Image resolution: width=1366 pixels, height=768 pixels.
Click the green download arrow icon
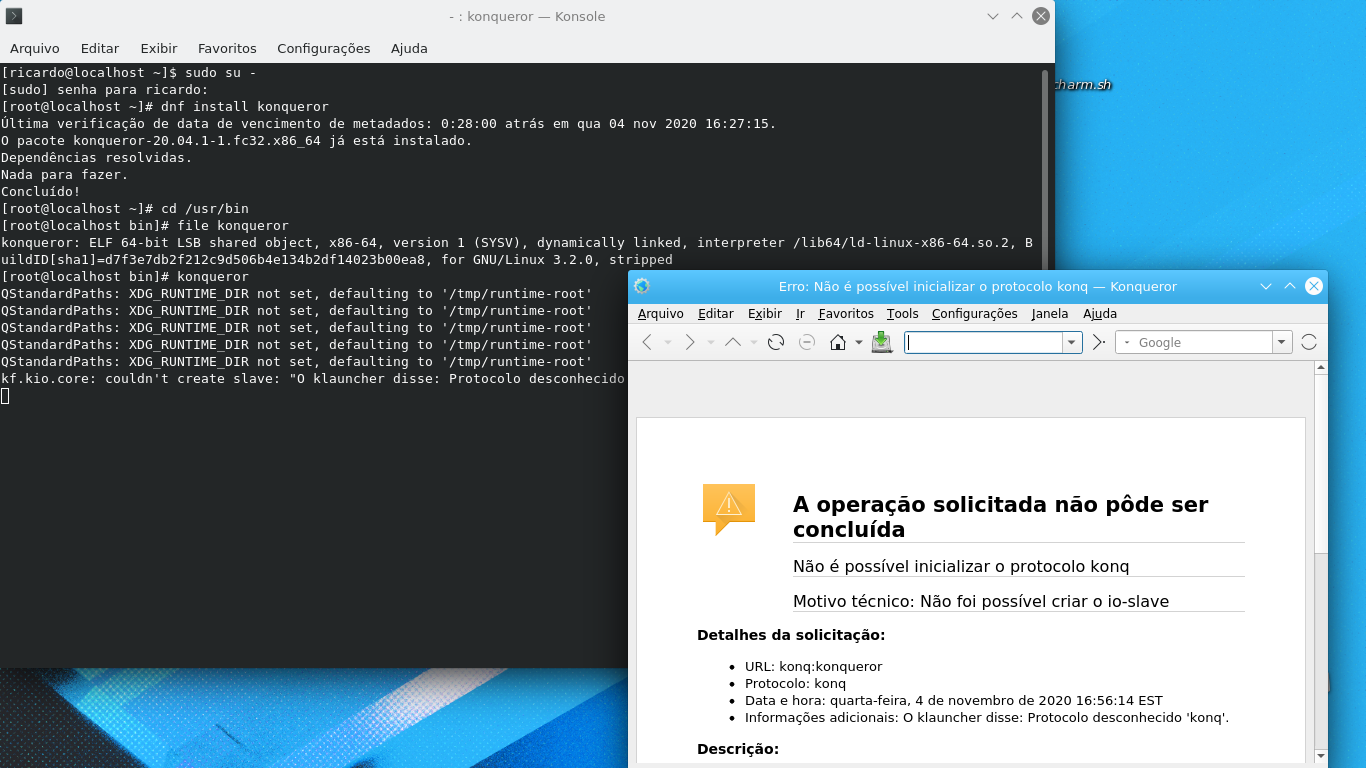point(881,342)
